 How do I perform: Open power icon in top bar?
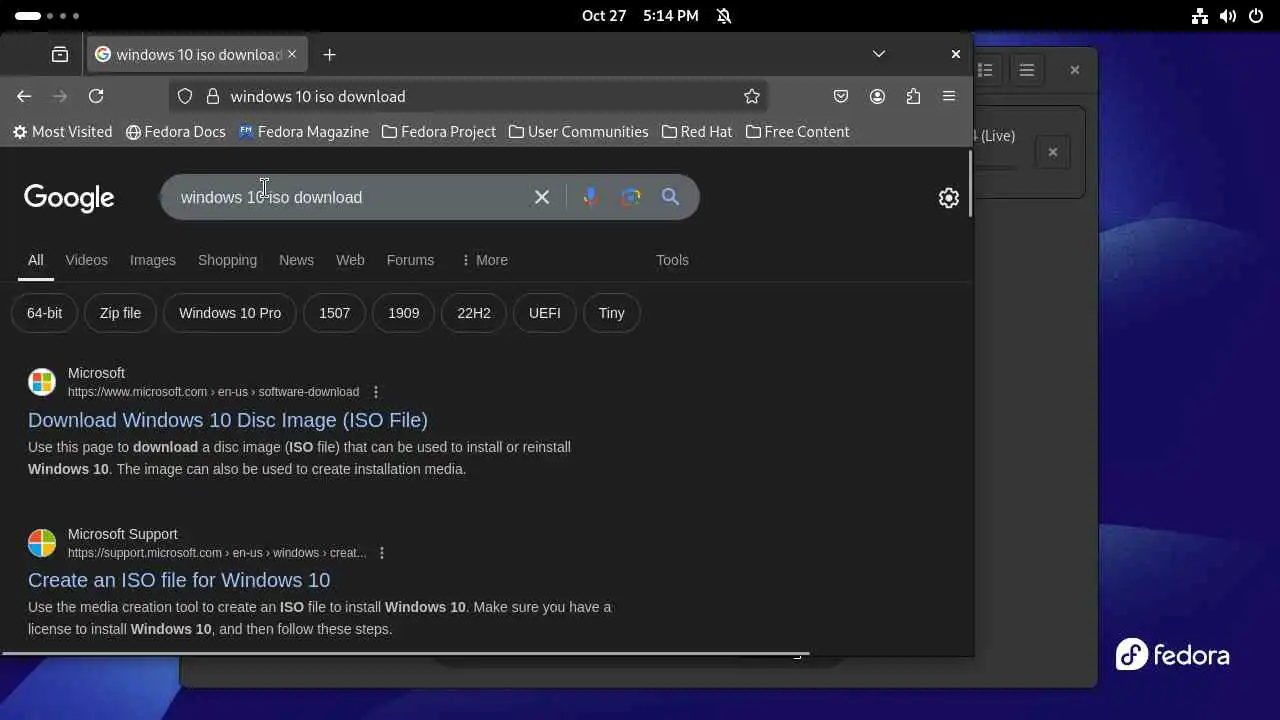[x=1256, y=16]
